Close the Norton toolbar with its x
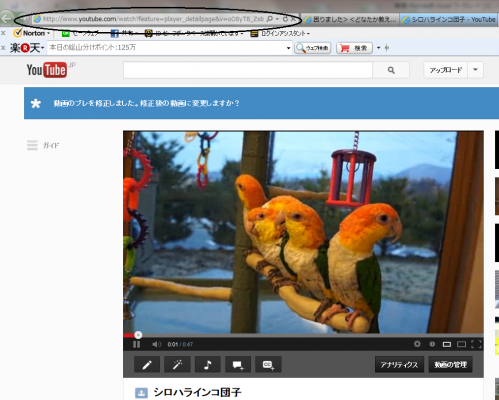The height and width of the screenshot is (400, 499). pos(3,33)
